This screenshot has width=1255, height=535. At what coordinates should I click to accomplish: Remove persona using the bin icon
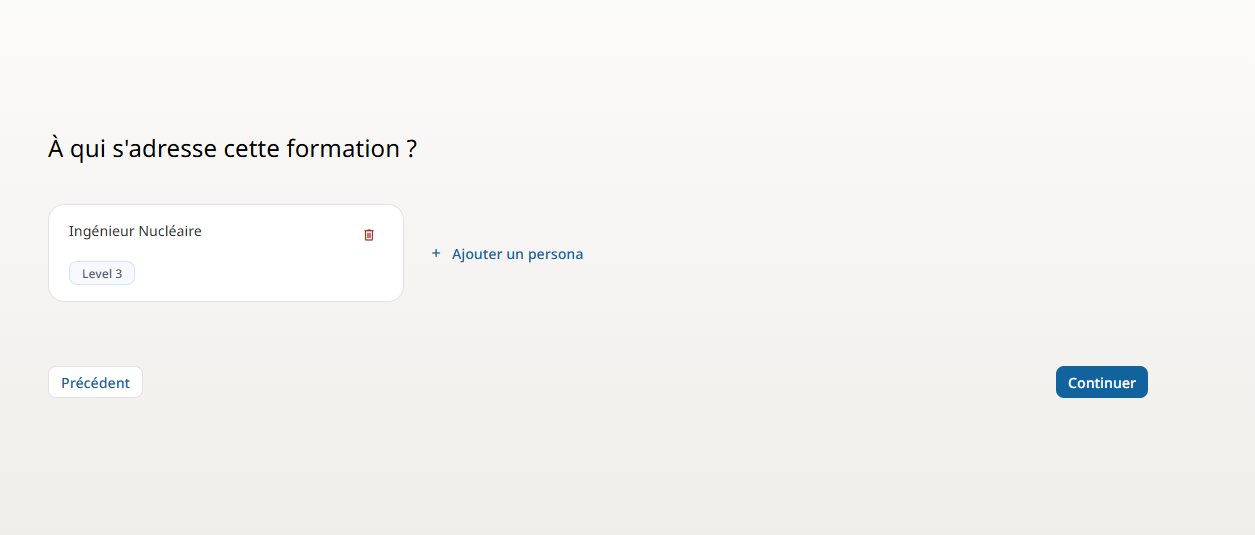[369, 235]
